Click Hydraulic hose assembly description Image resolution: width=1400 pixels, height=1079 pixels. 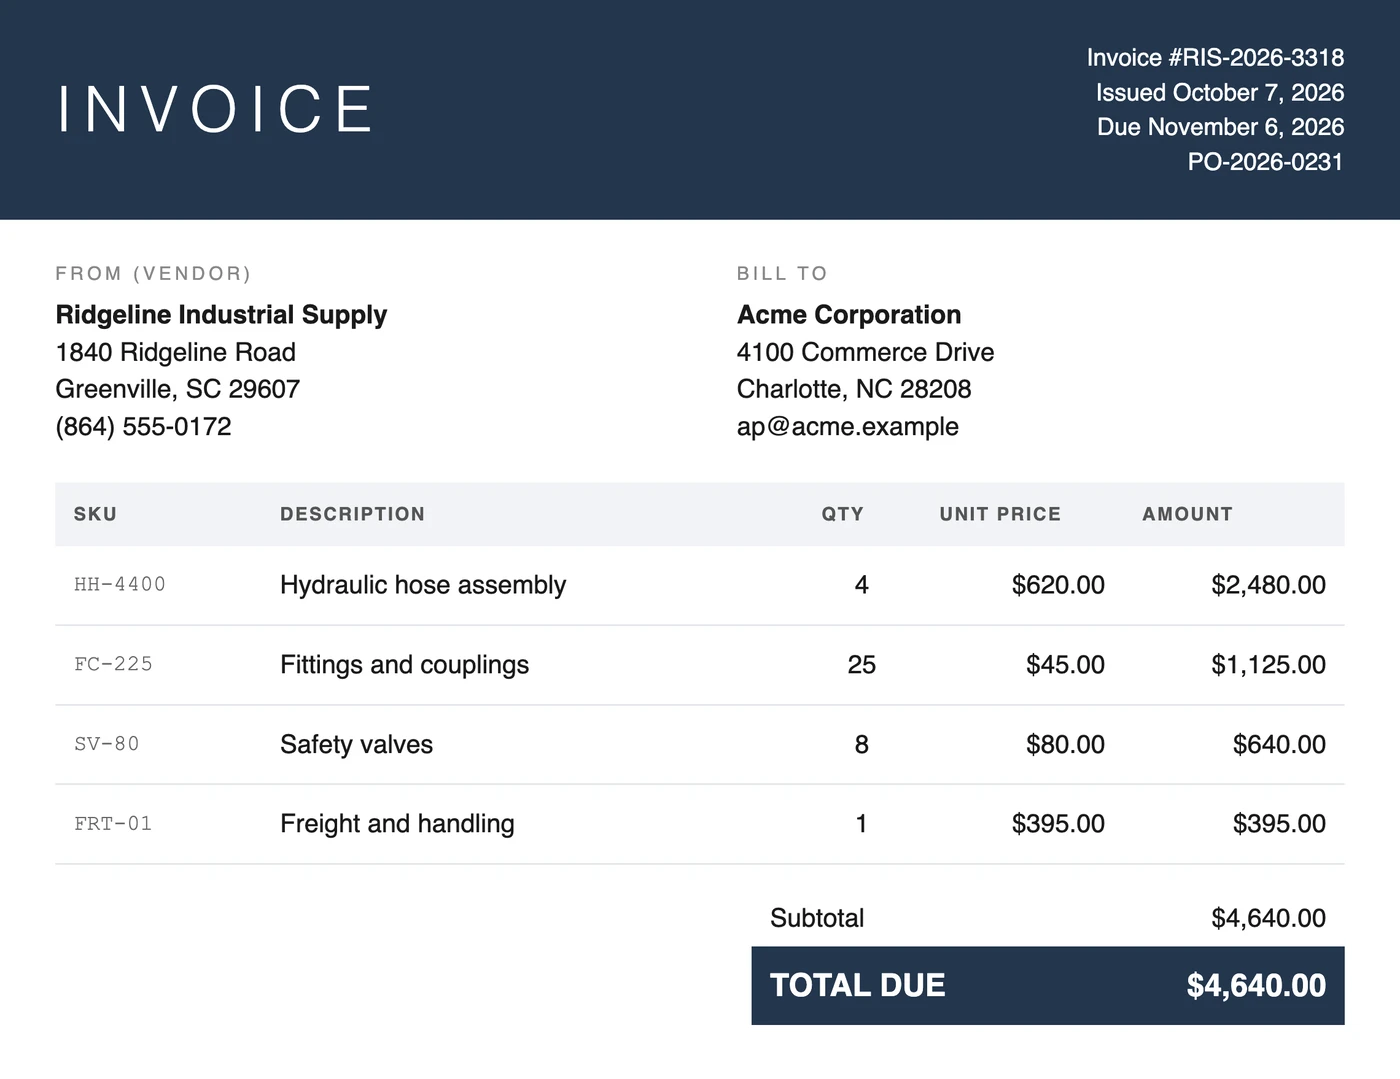tap(423, 585)
